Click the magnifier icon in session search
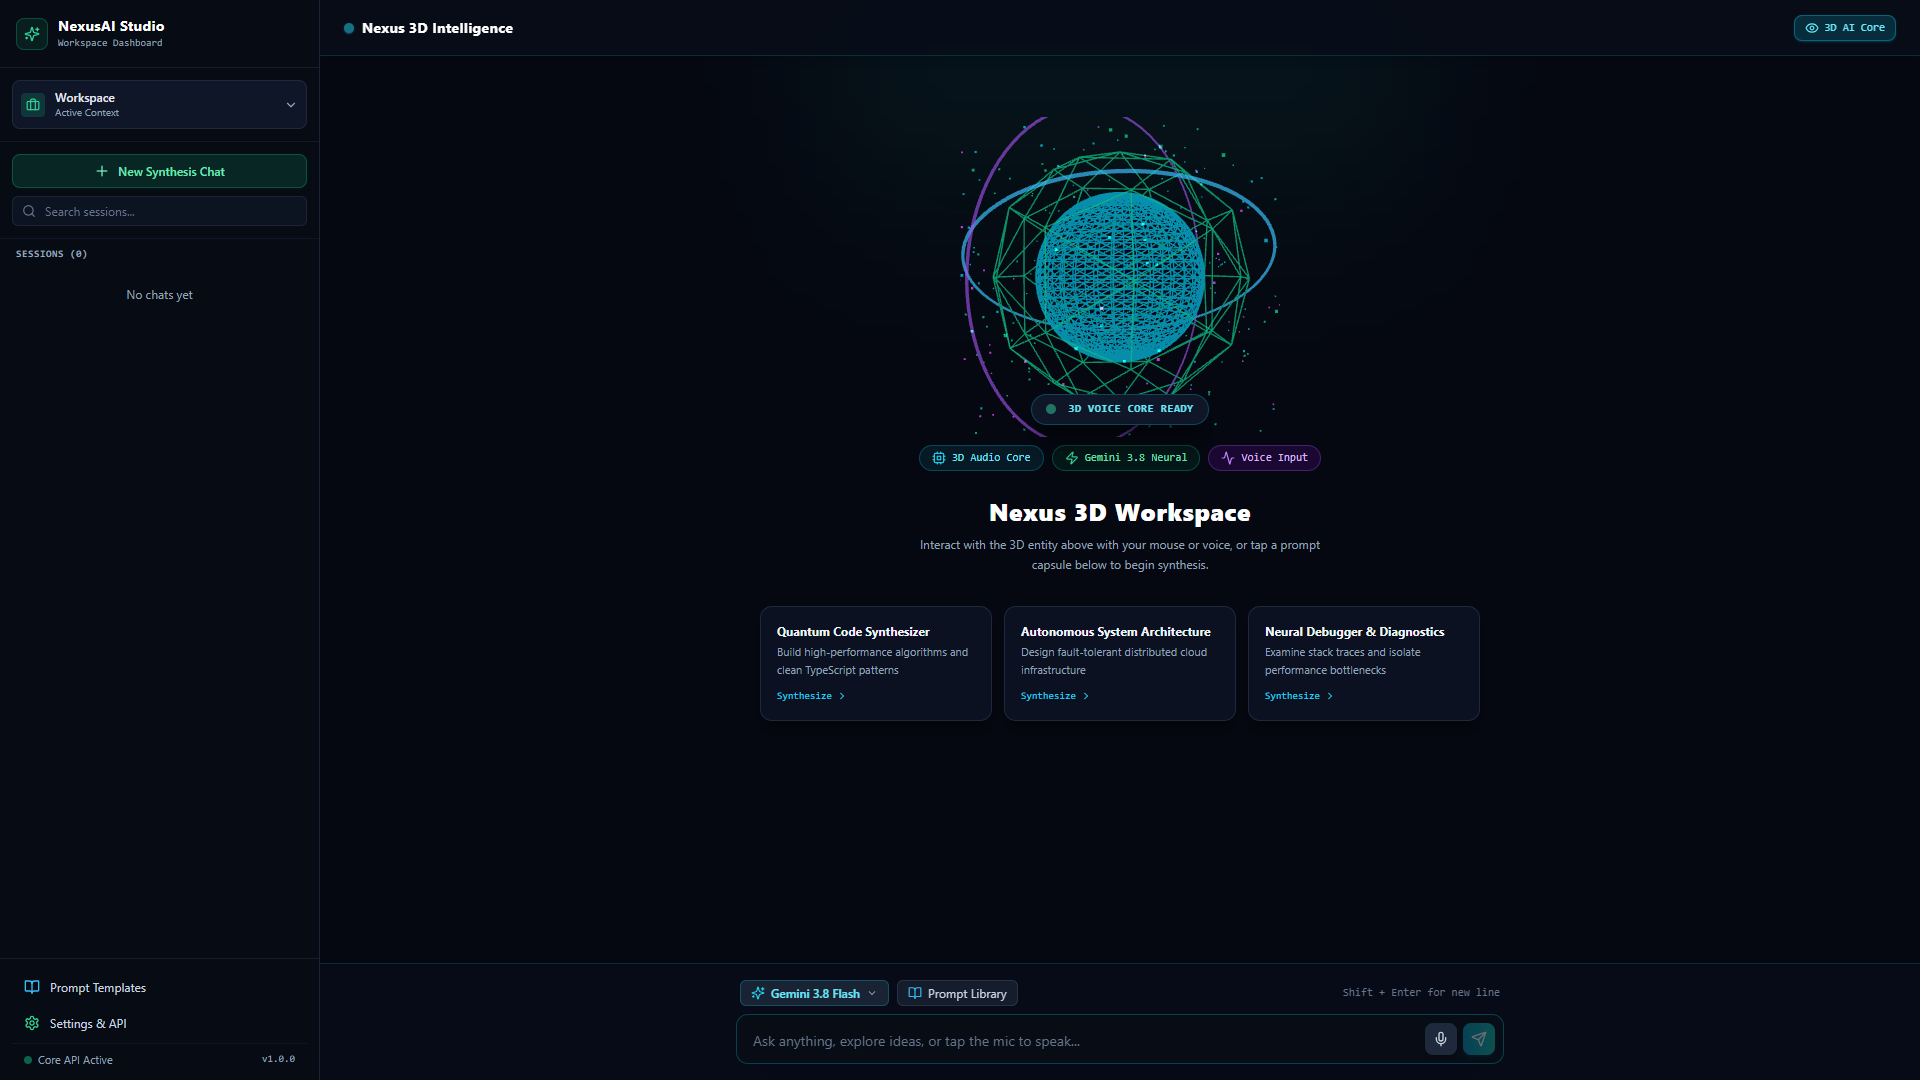This screenshot has width=1920, height=1080. tap(29, 211)
